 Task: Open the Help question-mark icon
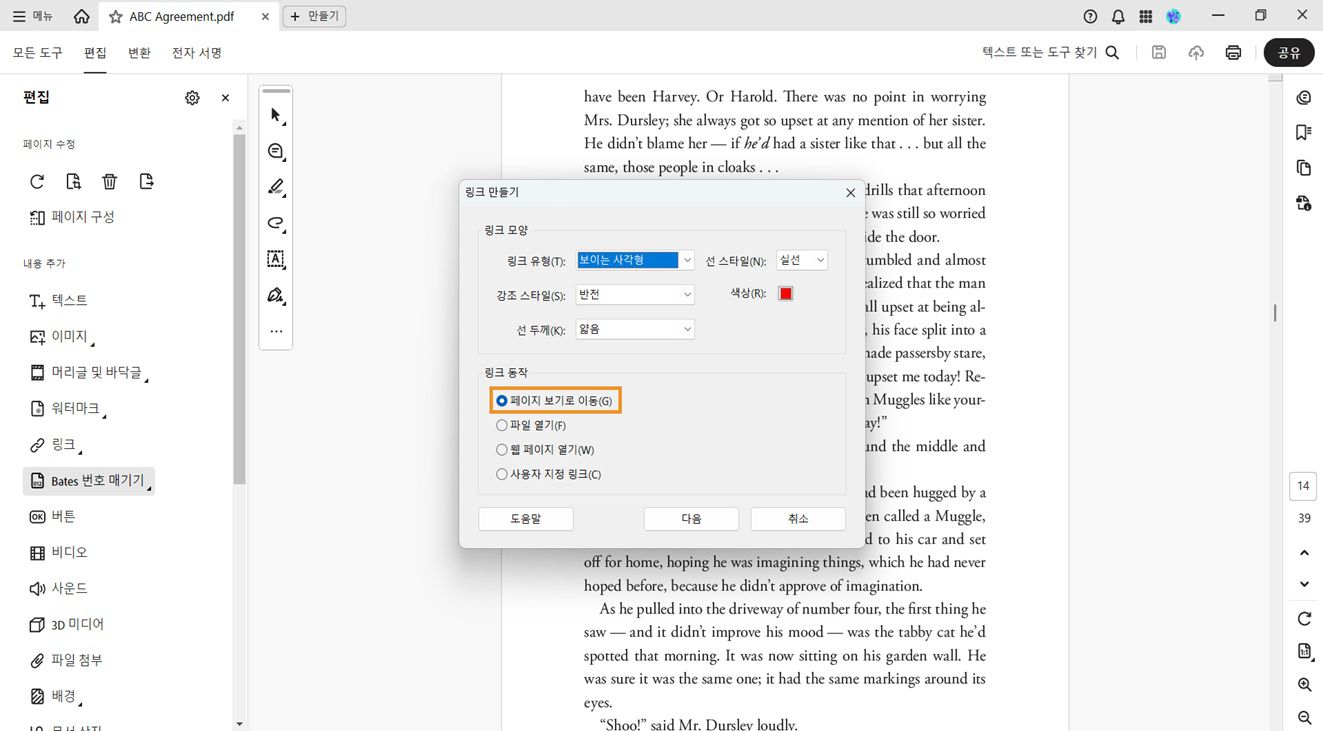pos(1090,17)
